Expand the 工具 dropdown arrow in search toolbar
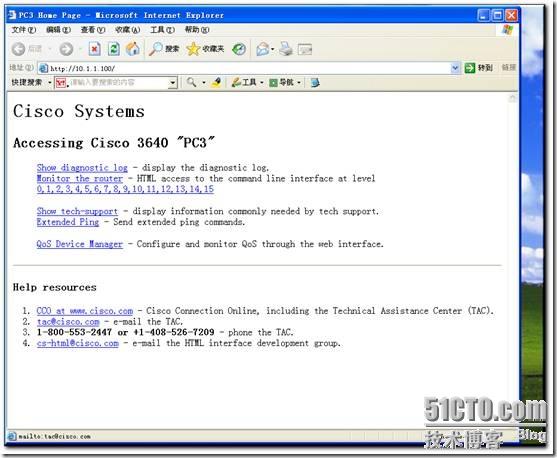The width and height of the screenshot is (557, 458). coord(262,83)
